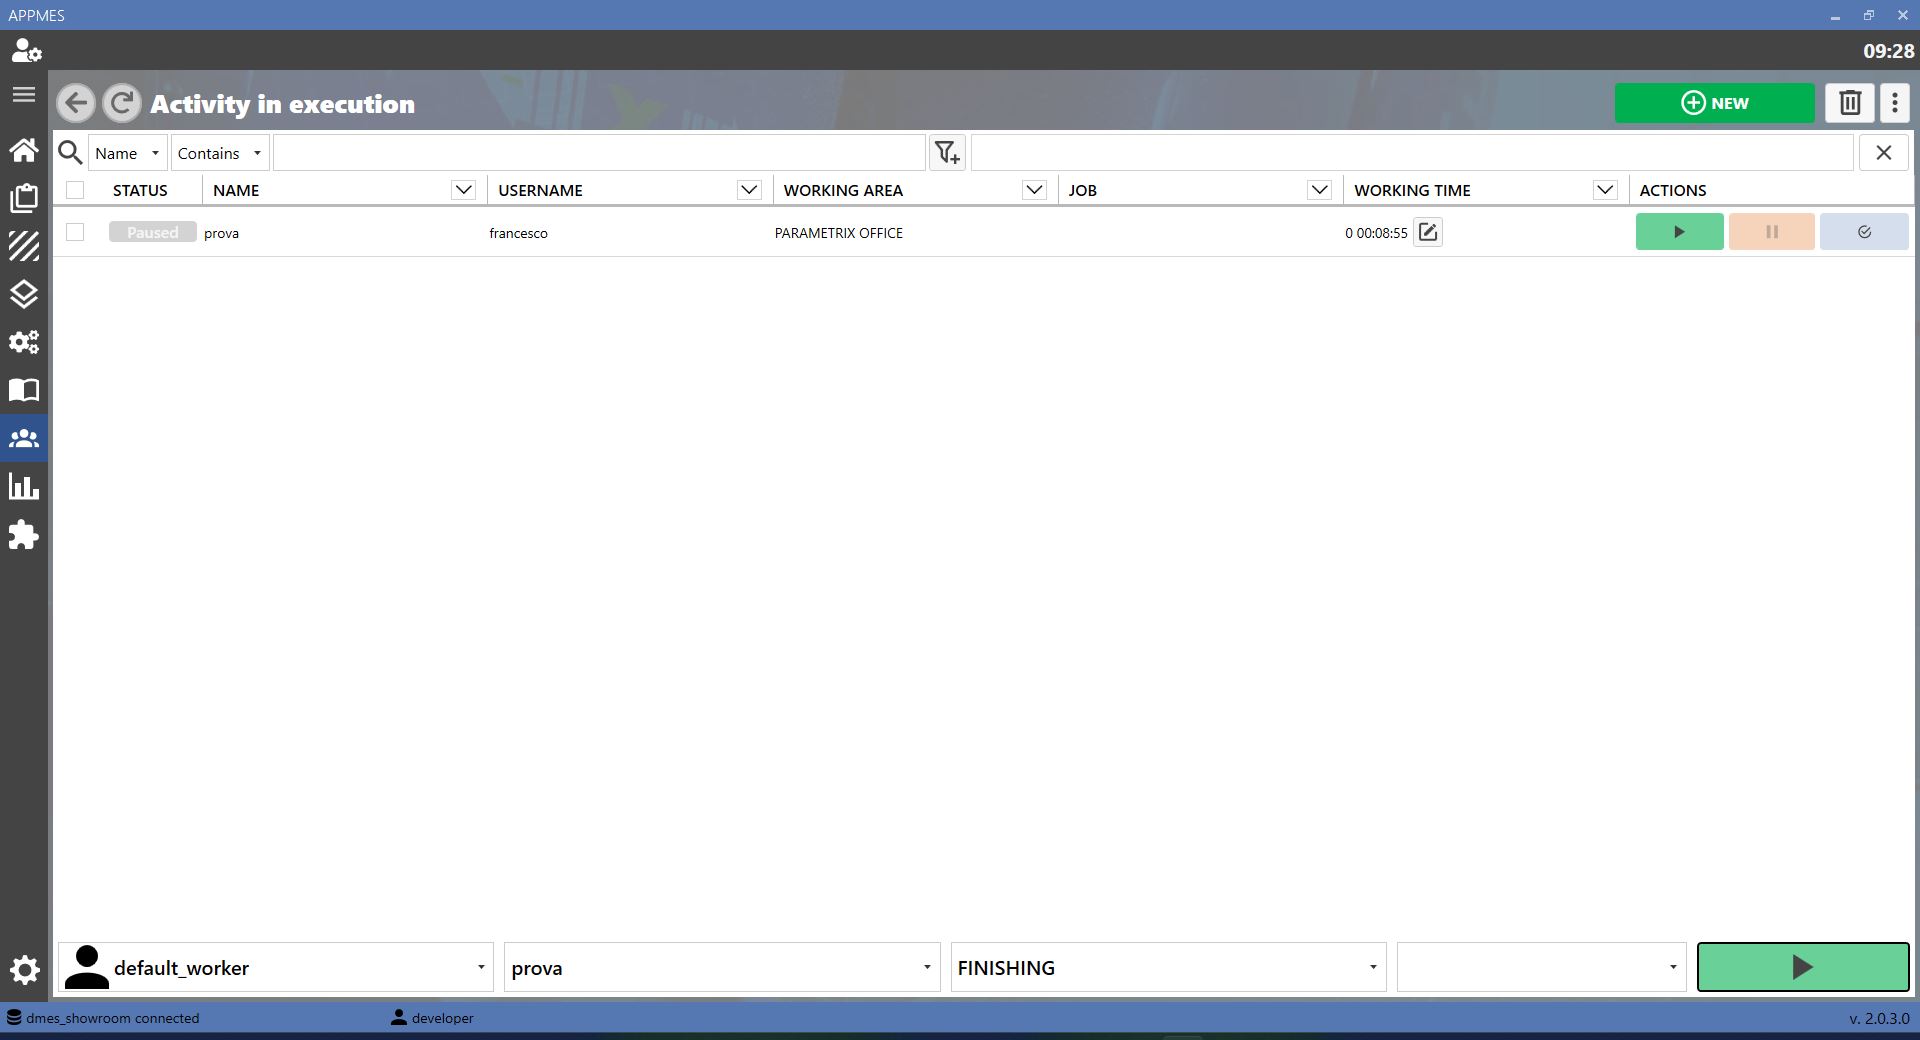Add a filter with funnel icon
This screenshot has width=1920, height=1040.
pyautogui.click(x=947, y=153)
